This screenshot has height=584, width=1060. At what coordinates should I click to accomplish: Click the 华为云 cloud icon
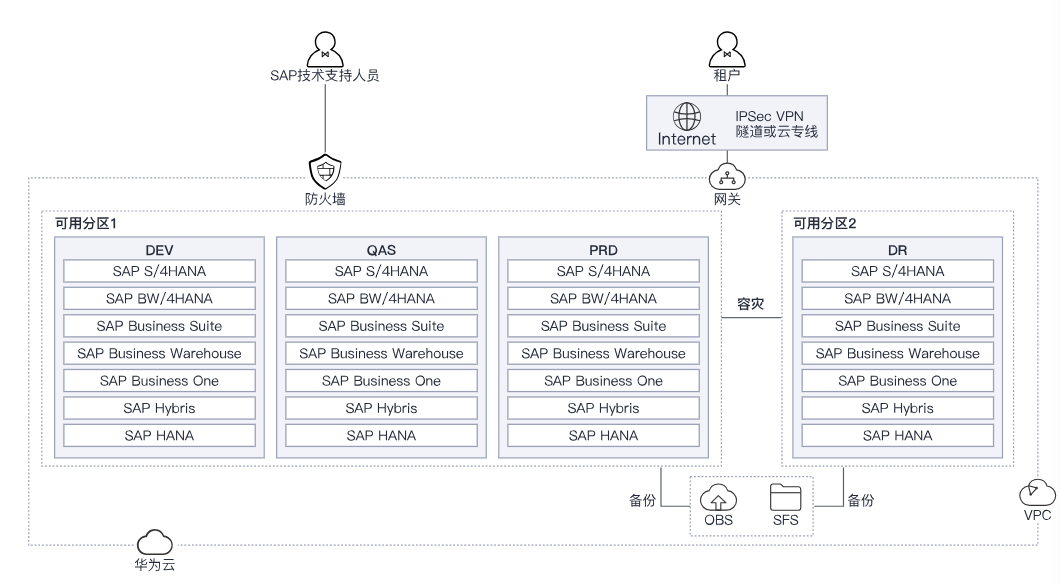pyautogui.click(x=155, y=543)
